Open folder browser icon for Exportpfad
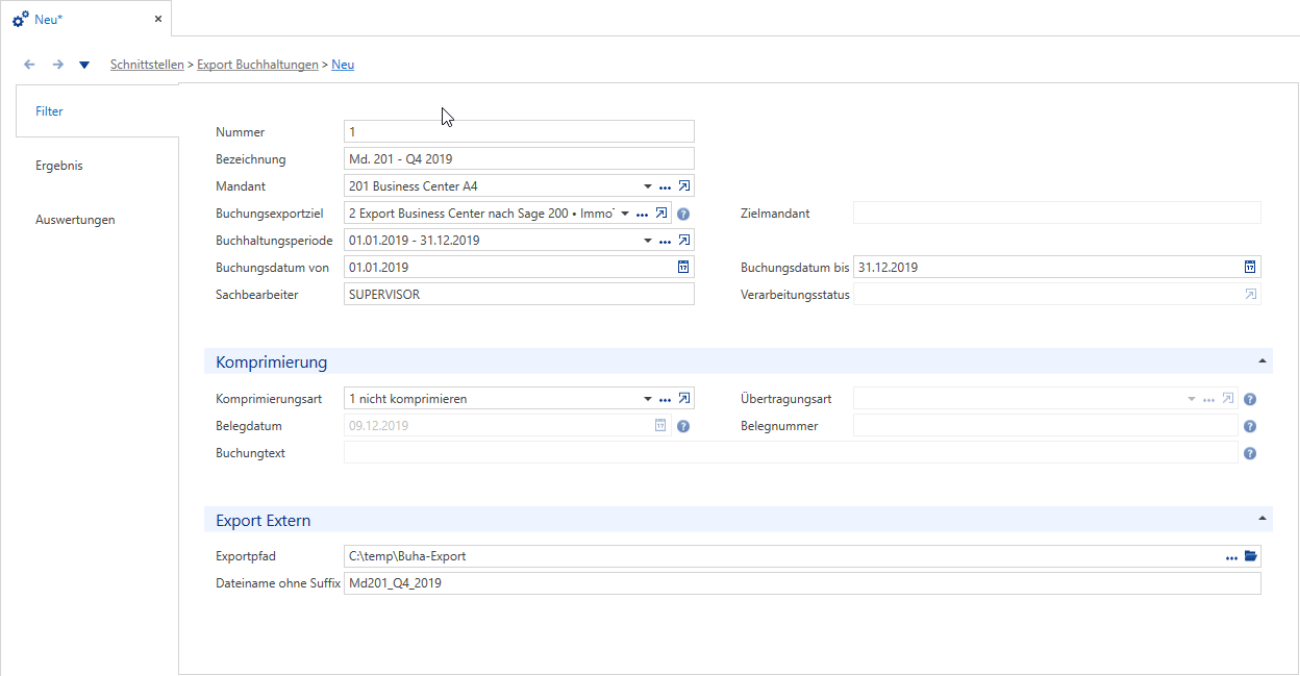This screenshot has width=1300, height=676. coord(1250,556)
